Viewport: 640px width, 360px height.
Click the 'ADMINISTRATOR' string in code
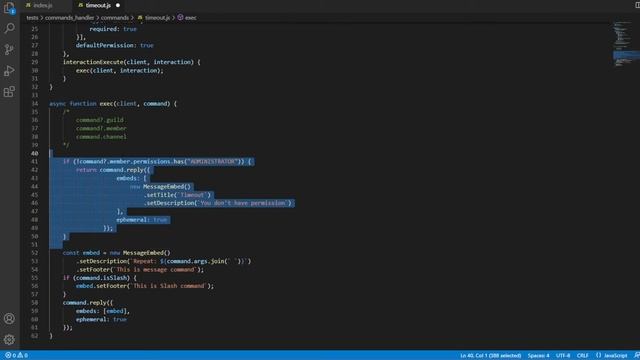click(212, 162)
